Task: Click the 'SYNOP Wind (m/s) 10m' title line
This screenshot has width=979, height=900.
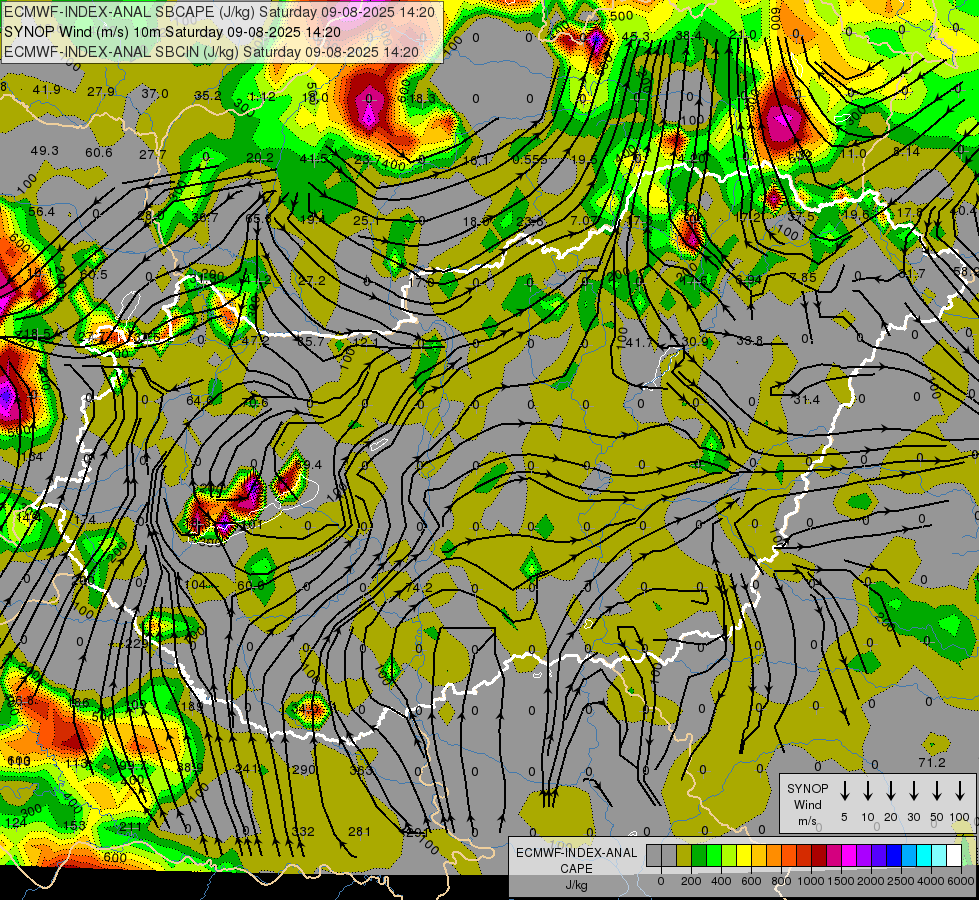Action: 172,32
